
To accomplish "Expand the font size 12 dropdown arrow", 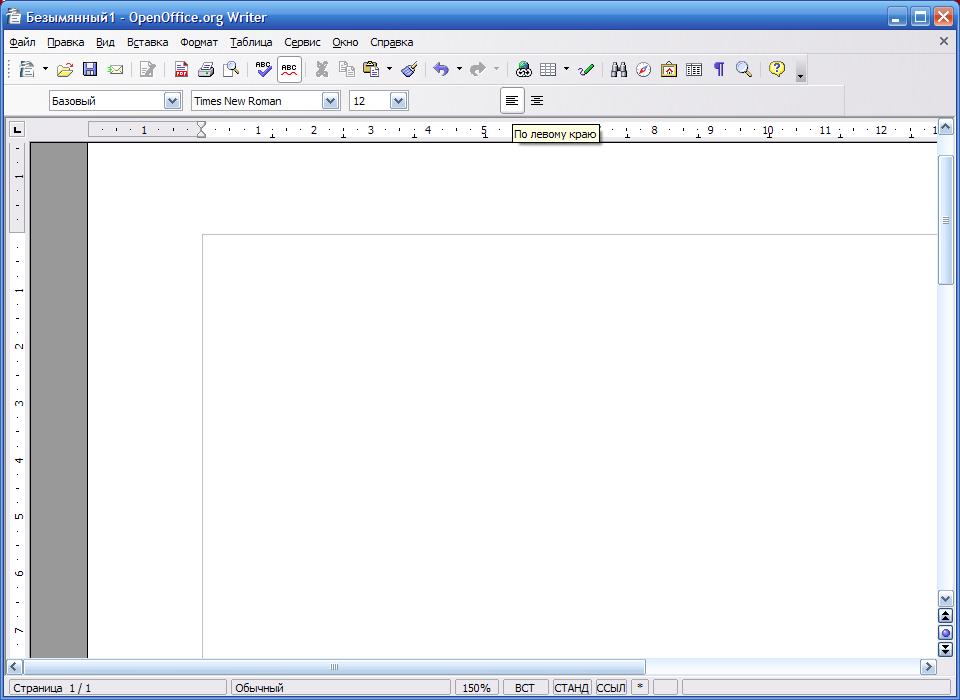I will tap(399, 100).
